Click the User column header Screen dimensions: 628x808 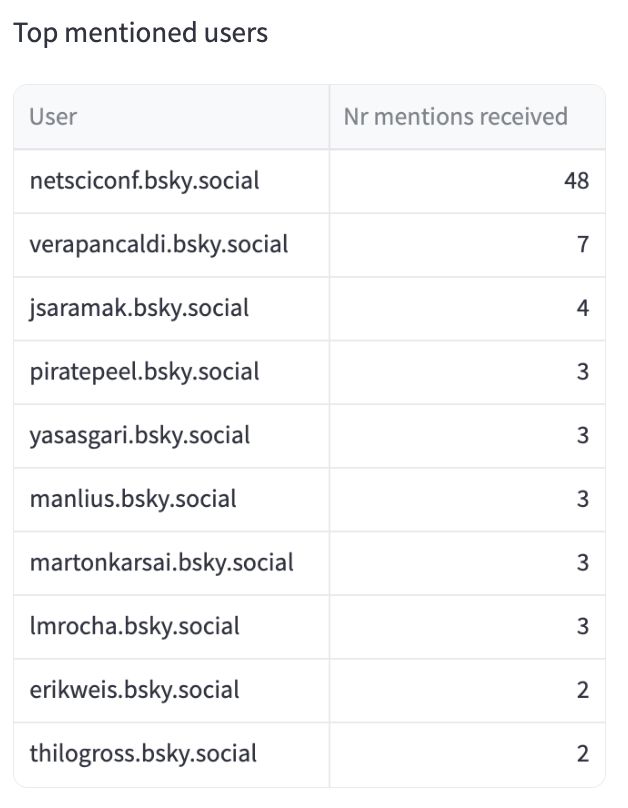point(172,117)
